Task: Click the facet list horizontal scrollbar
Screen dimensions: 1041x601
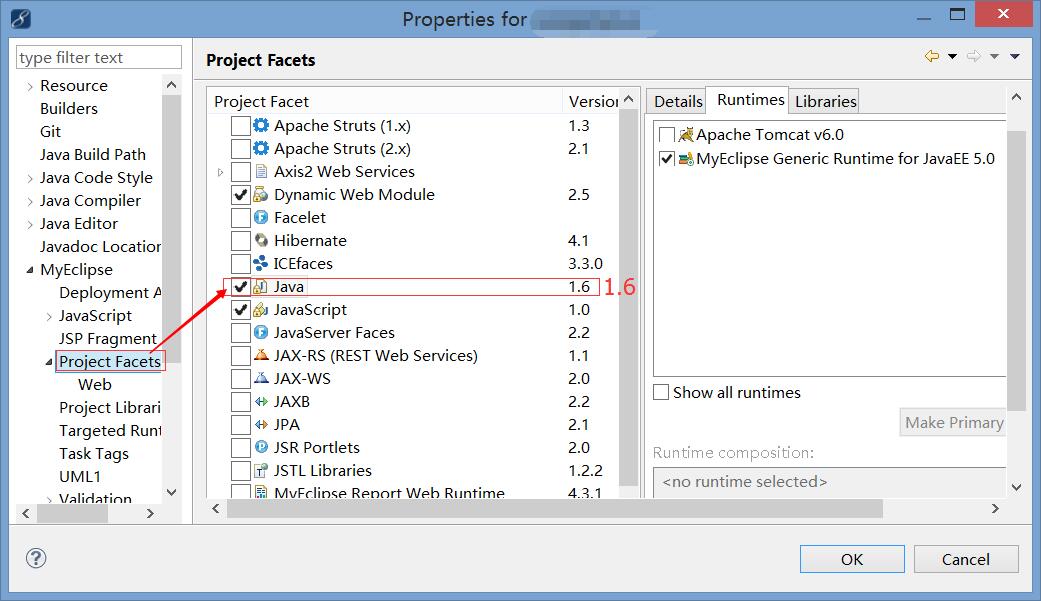Action: coord(555,509)
